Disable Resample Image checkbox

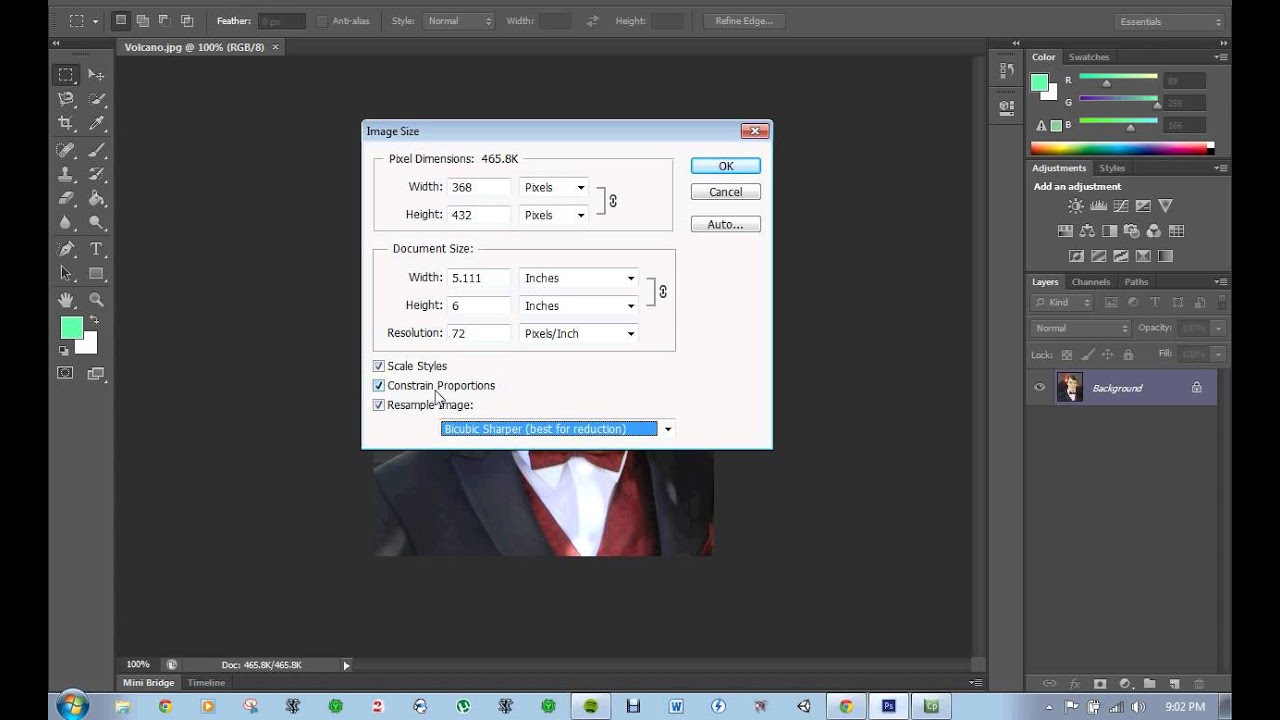379,405
